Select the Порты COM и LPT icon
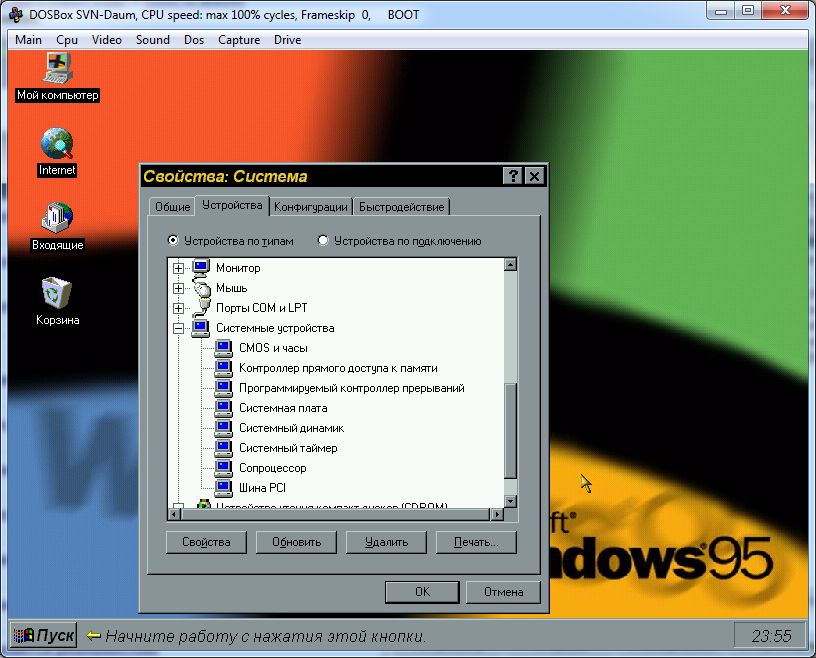The image size is (816, 658). [201, 308]
